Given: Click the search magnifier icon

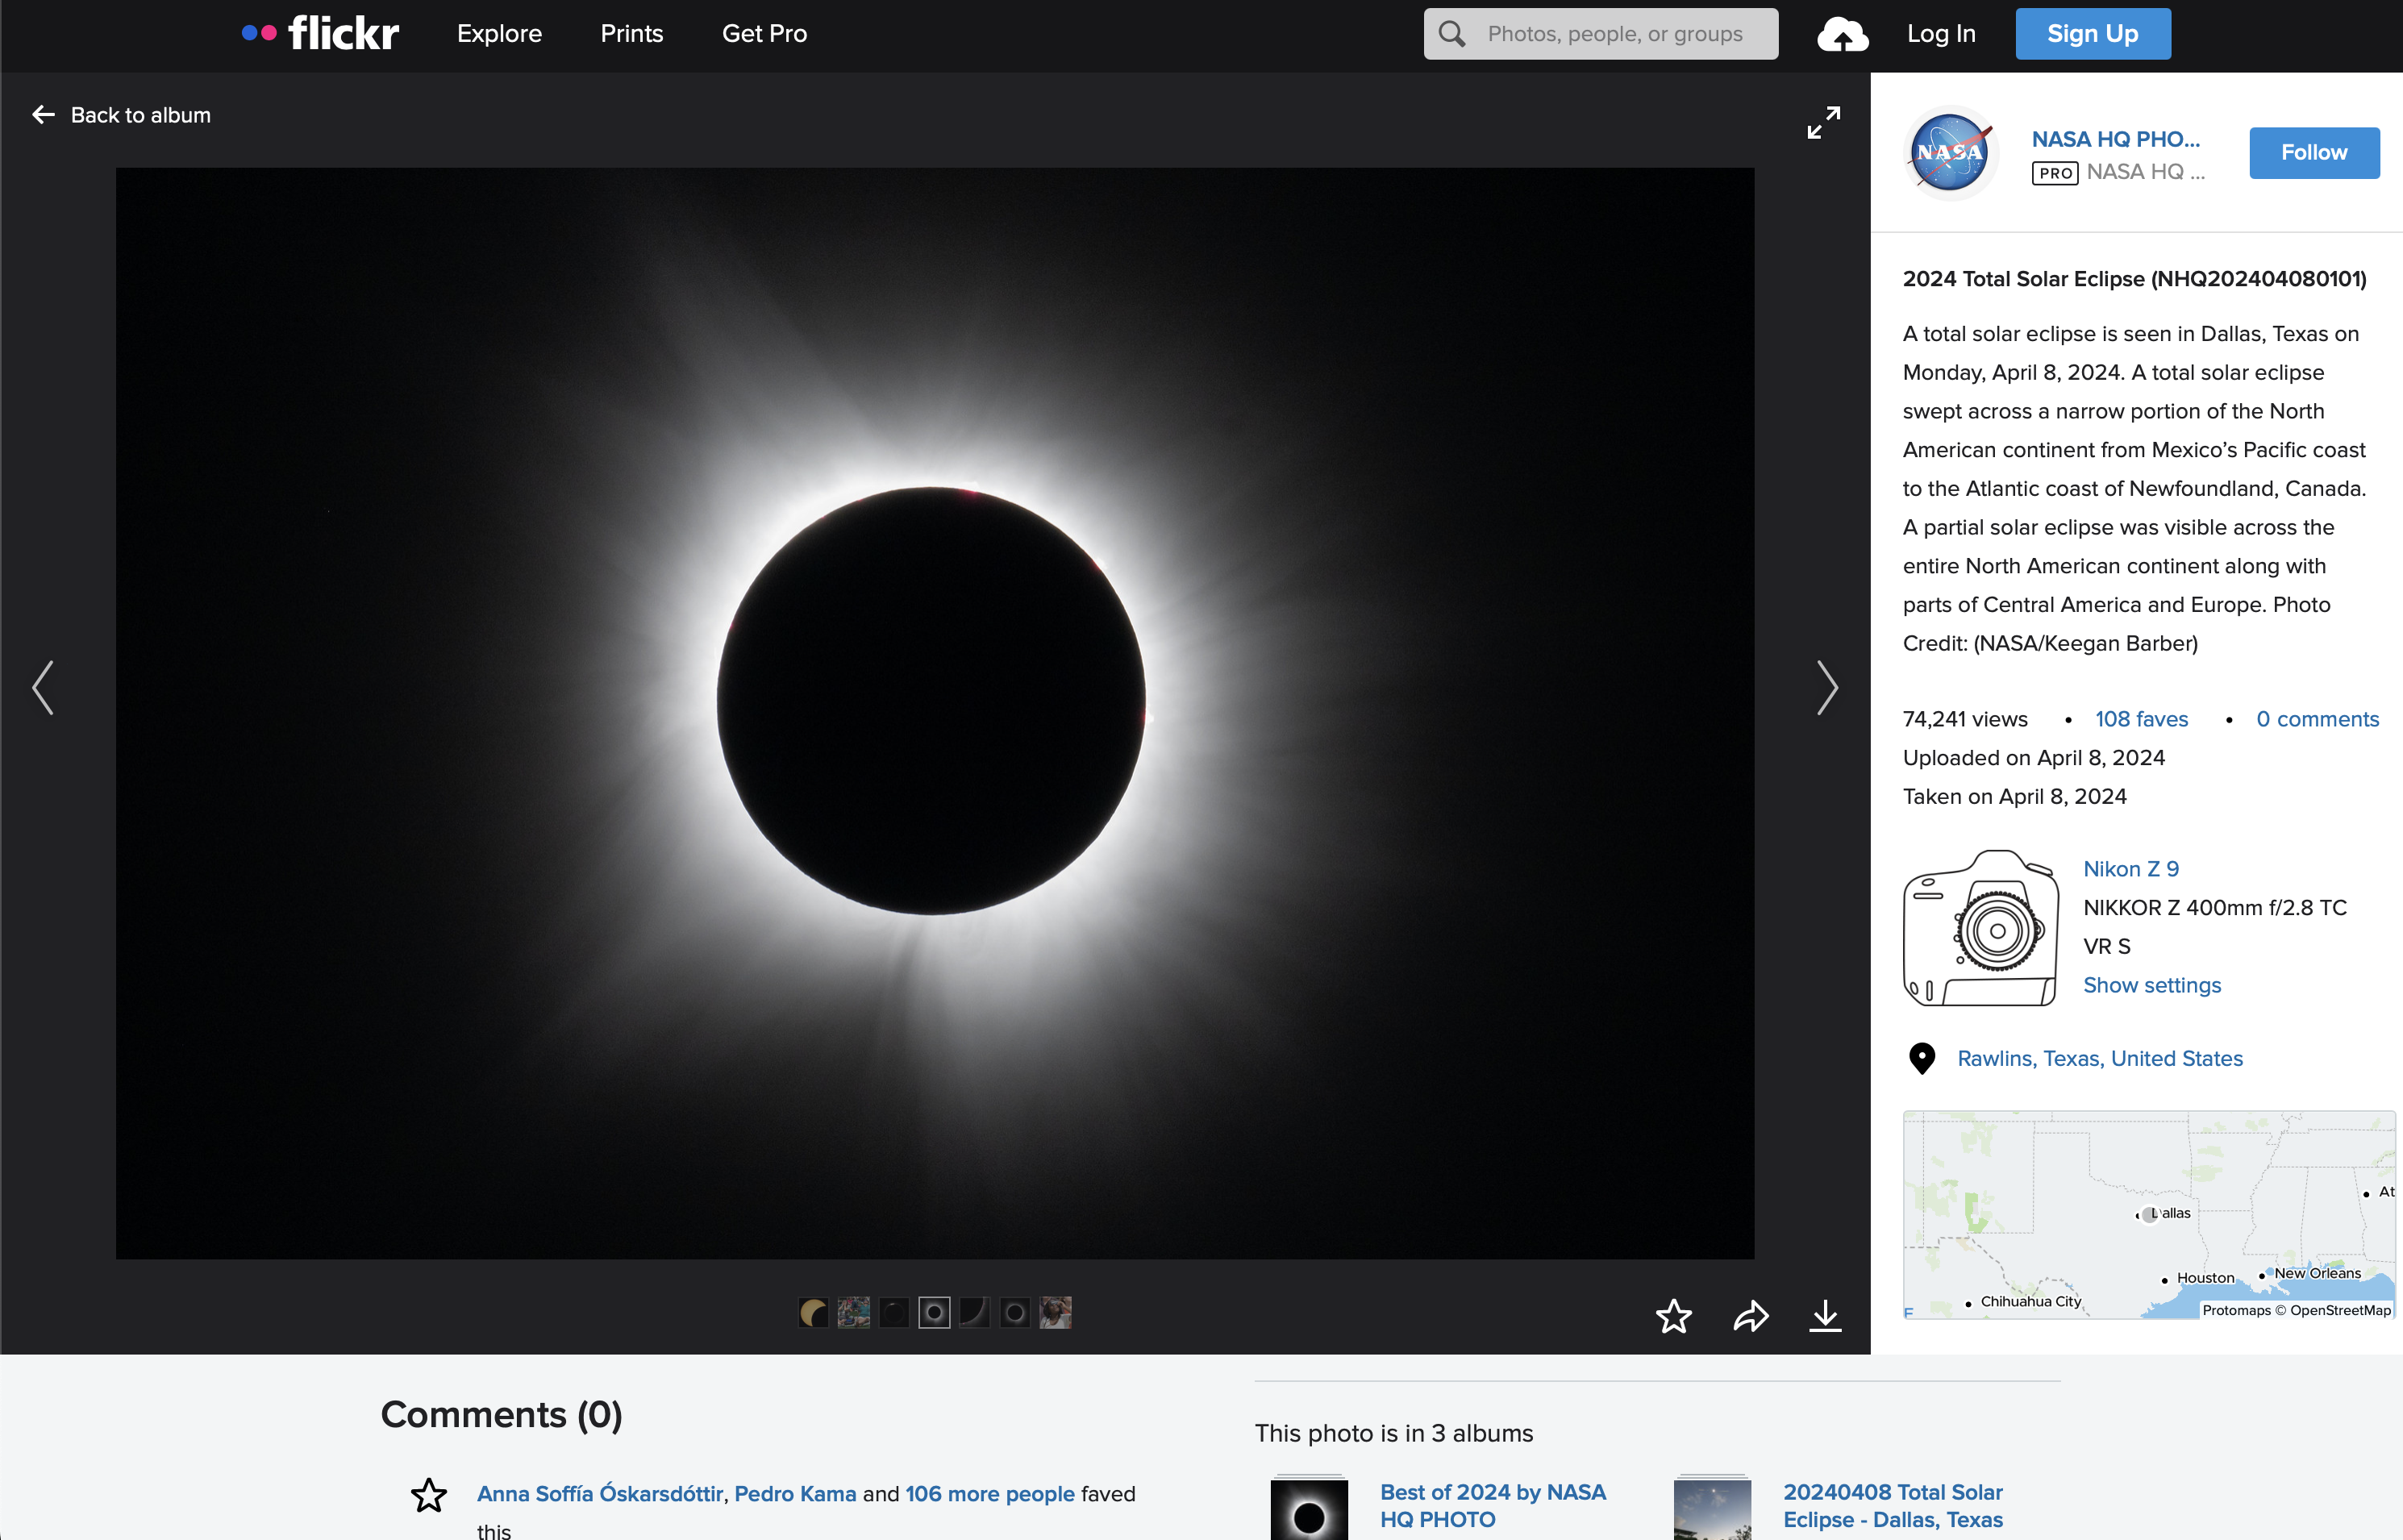Looking at the screenshot, I should point(1452,34).
